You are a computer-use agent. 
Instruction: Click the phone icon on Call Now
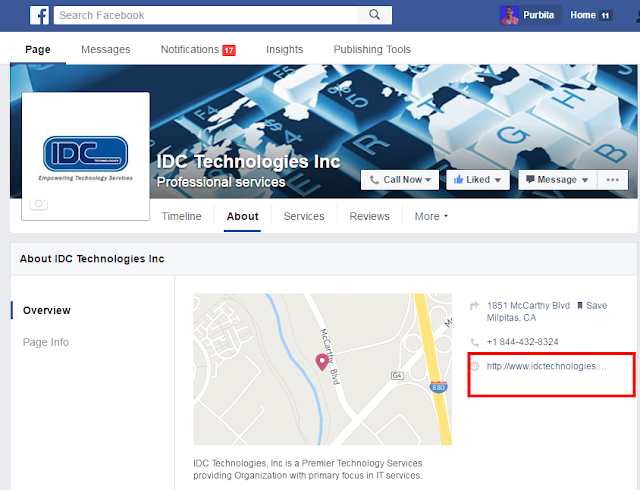pos(374,180)
